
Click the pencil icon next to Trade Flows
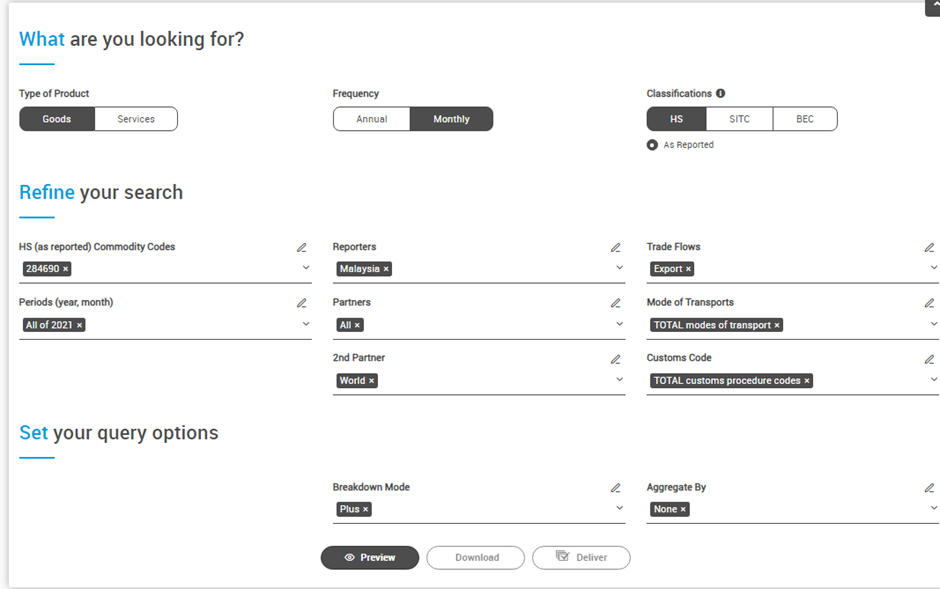coord(929,248)
